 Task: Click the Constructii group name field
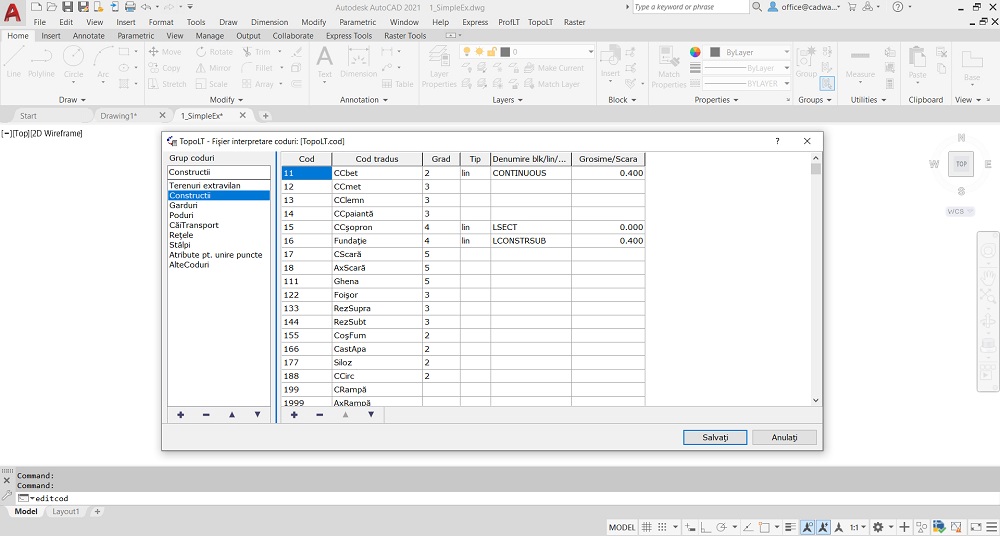click(x=219, y=172)
